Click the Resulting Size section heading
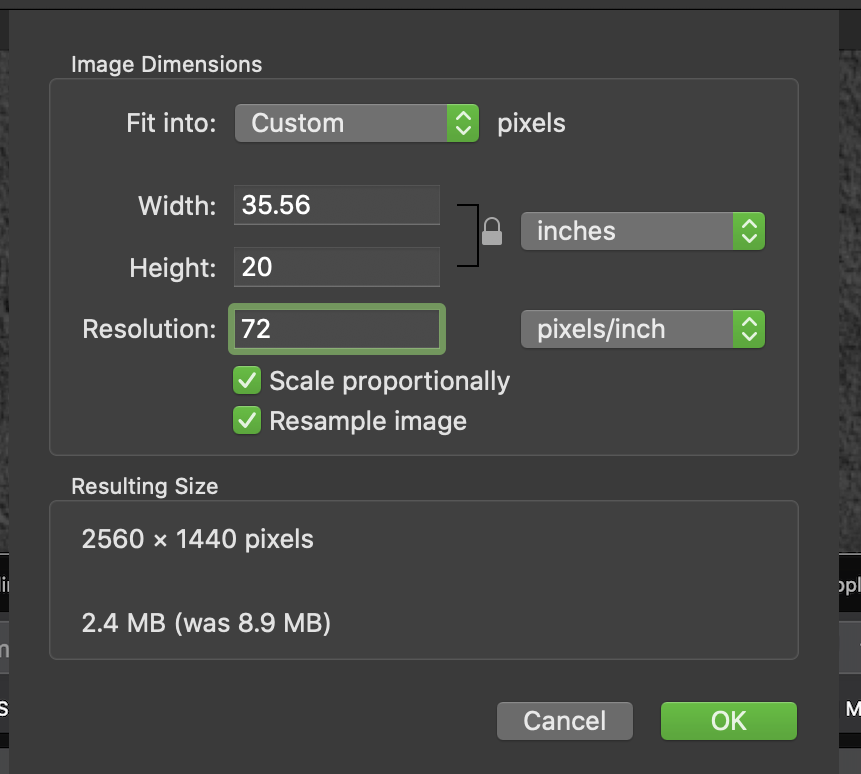The image size is (861, 774). click(x=144, y=487)
